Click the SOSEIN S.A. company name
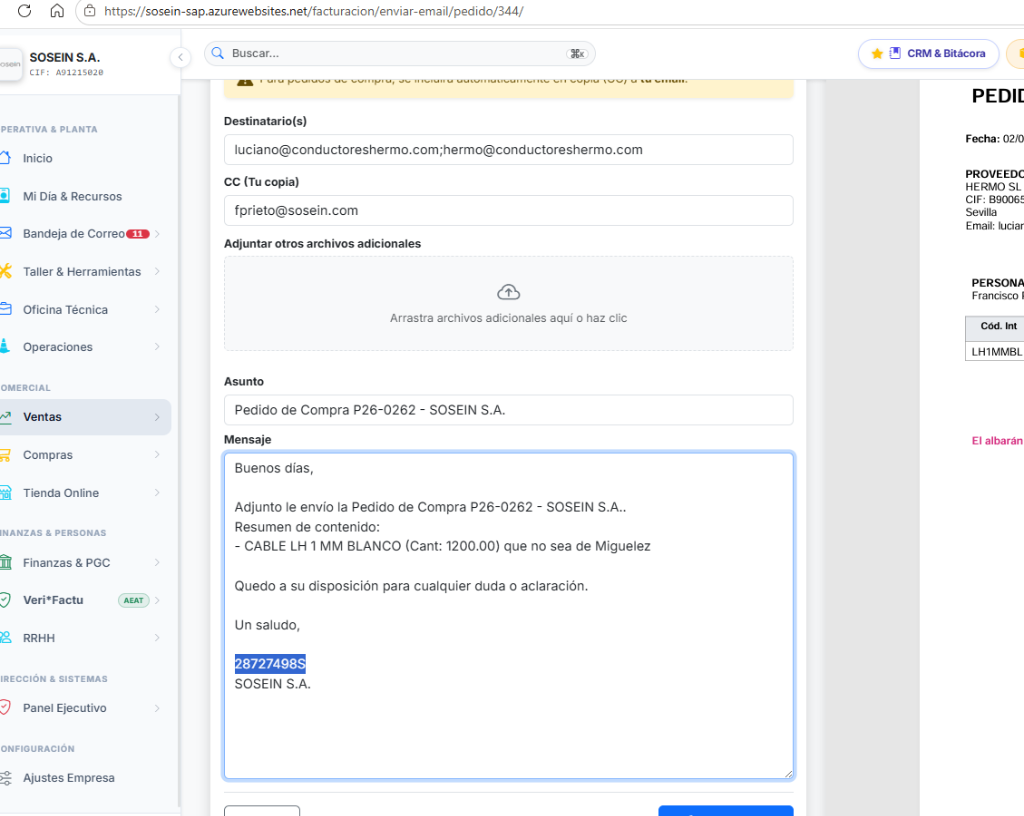Viewport: 1024px width, 816px height. 65,57
